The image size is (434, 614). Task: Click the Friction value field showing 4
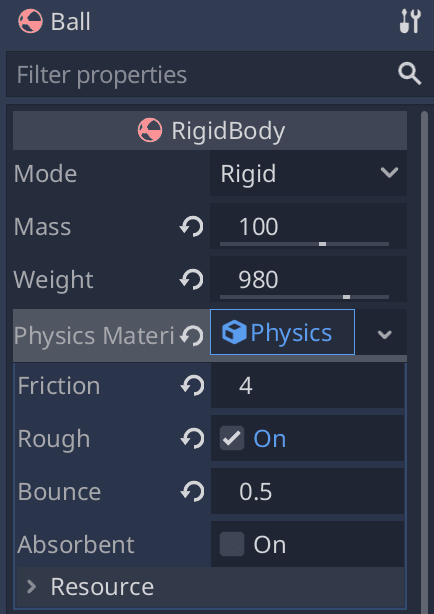click(x=307, y=386)
